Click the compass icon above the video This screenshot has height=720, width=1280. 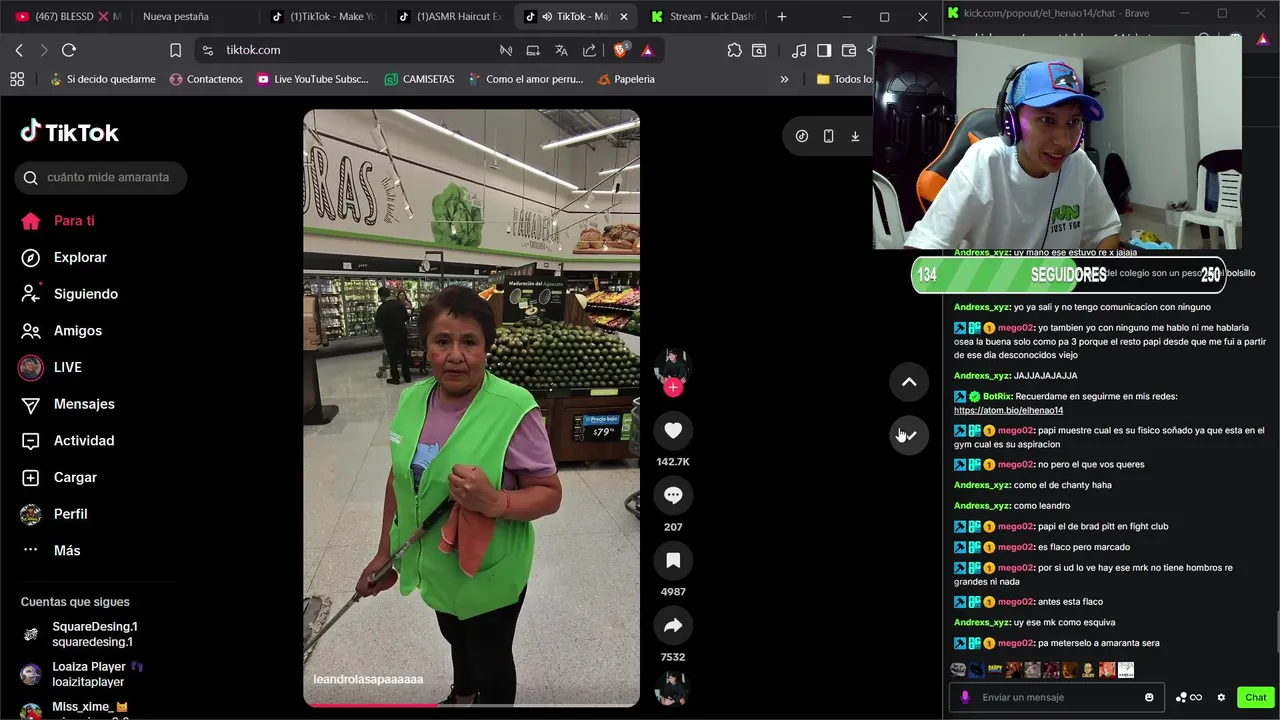pos(802,136)
